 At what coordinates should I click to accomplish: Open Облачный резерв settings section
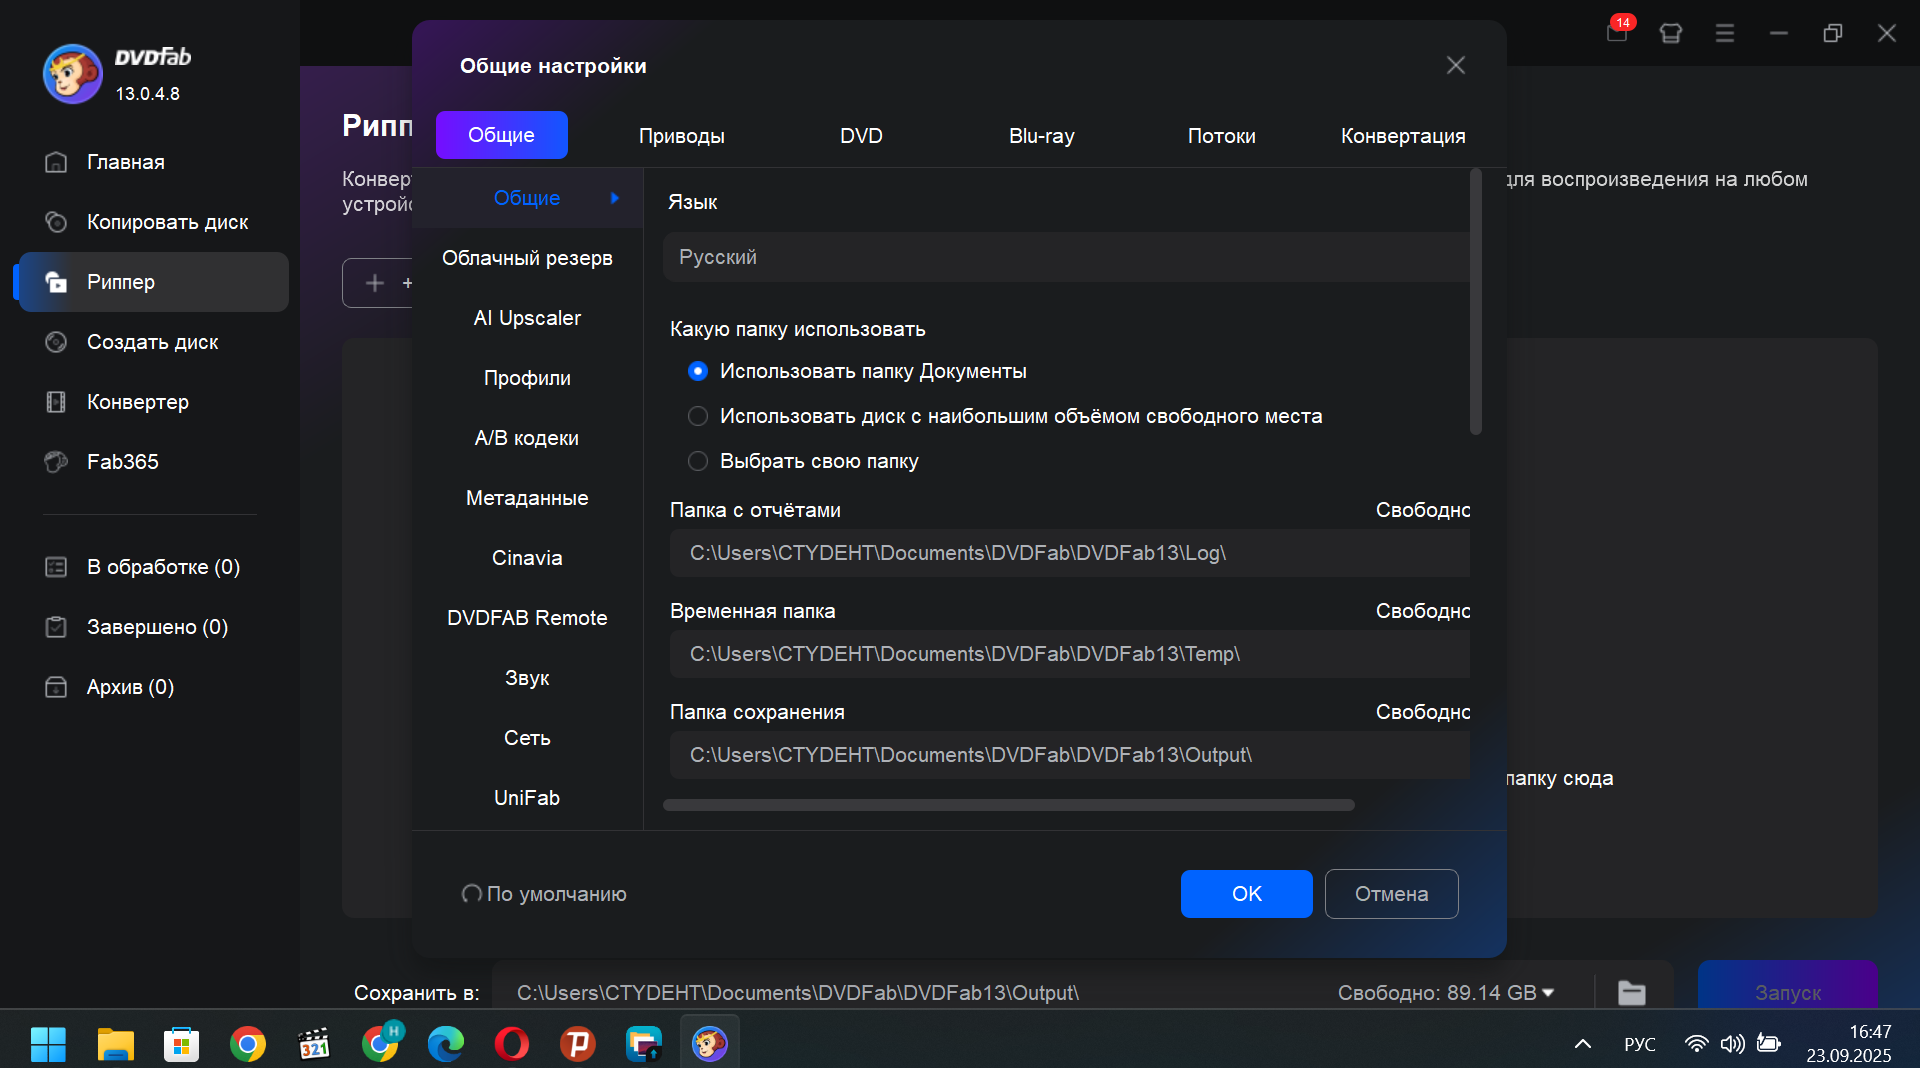pos(527,258)
